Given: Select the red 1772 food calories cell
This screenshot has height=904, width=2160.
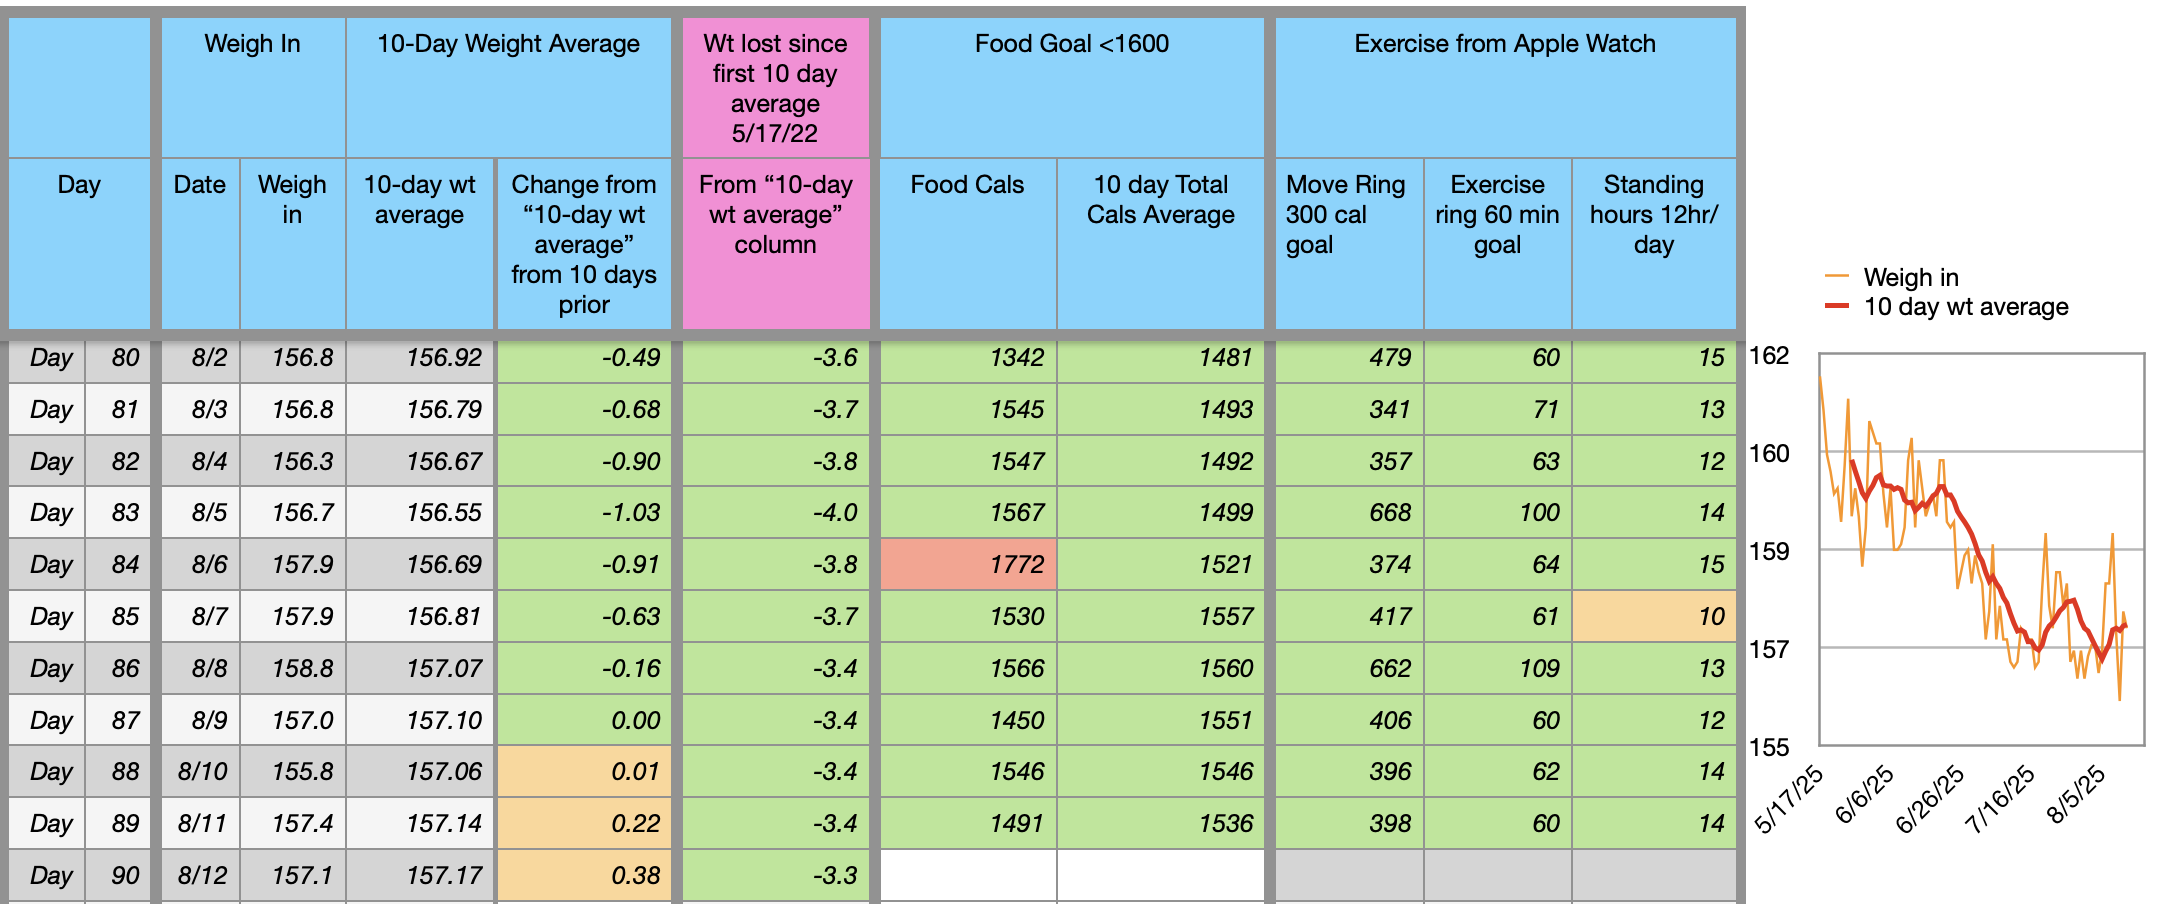Looking at the screenshot, I should [968, 564].
